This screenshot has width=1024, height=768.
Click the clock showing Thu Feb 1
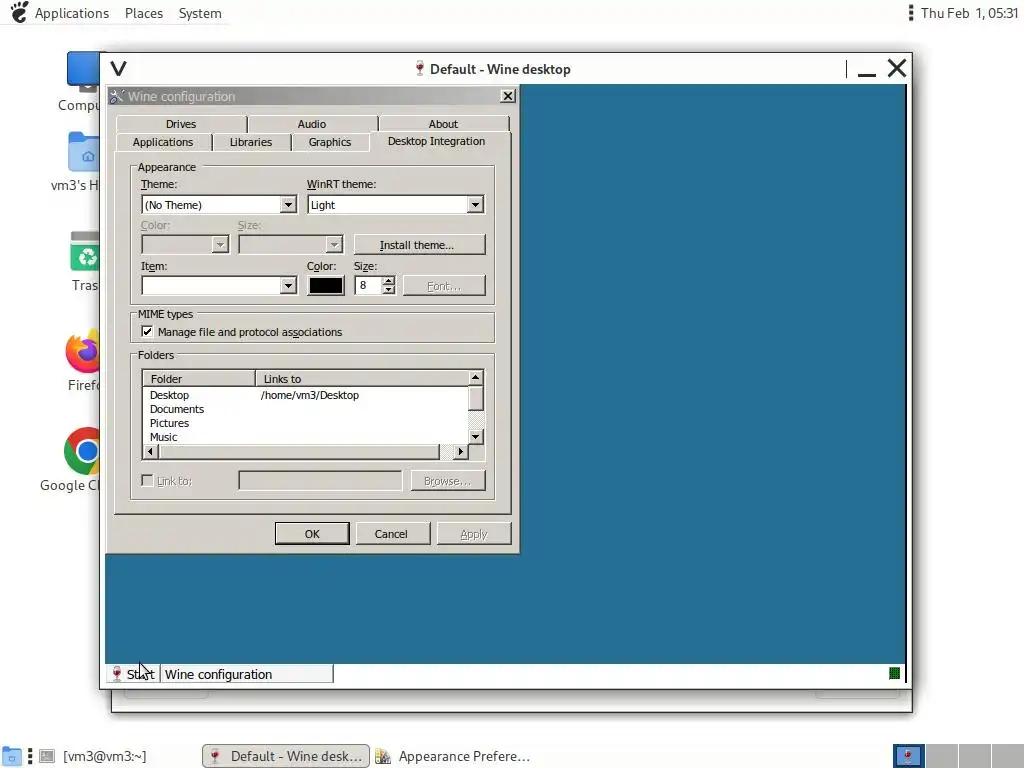tap(969, 13)
